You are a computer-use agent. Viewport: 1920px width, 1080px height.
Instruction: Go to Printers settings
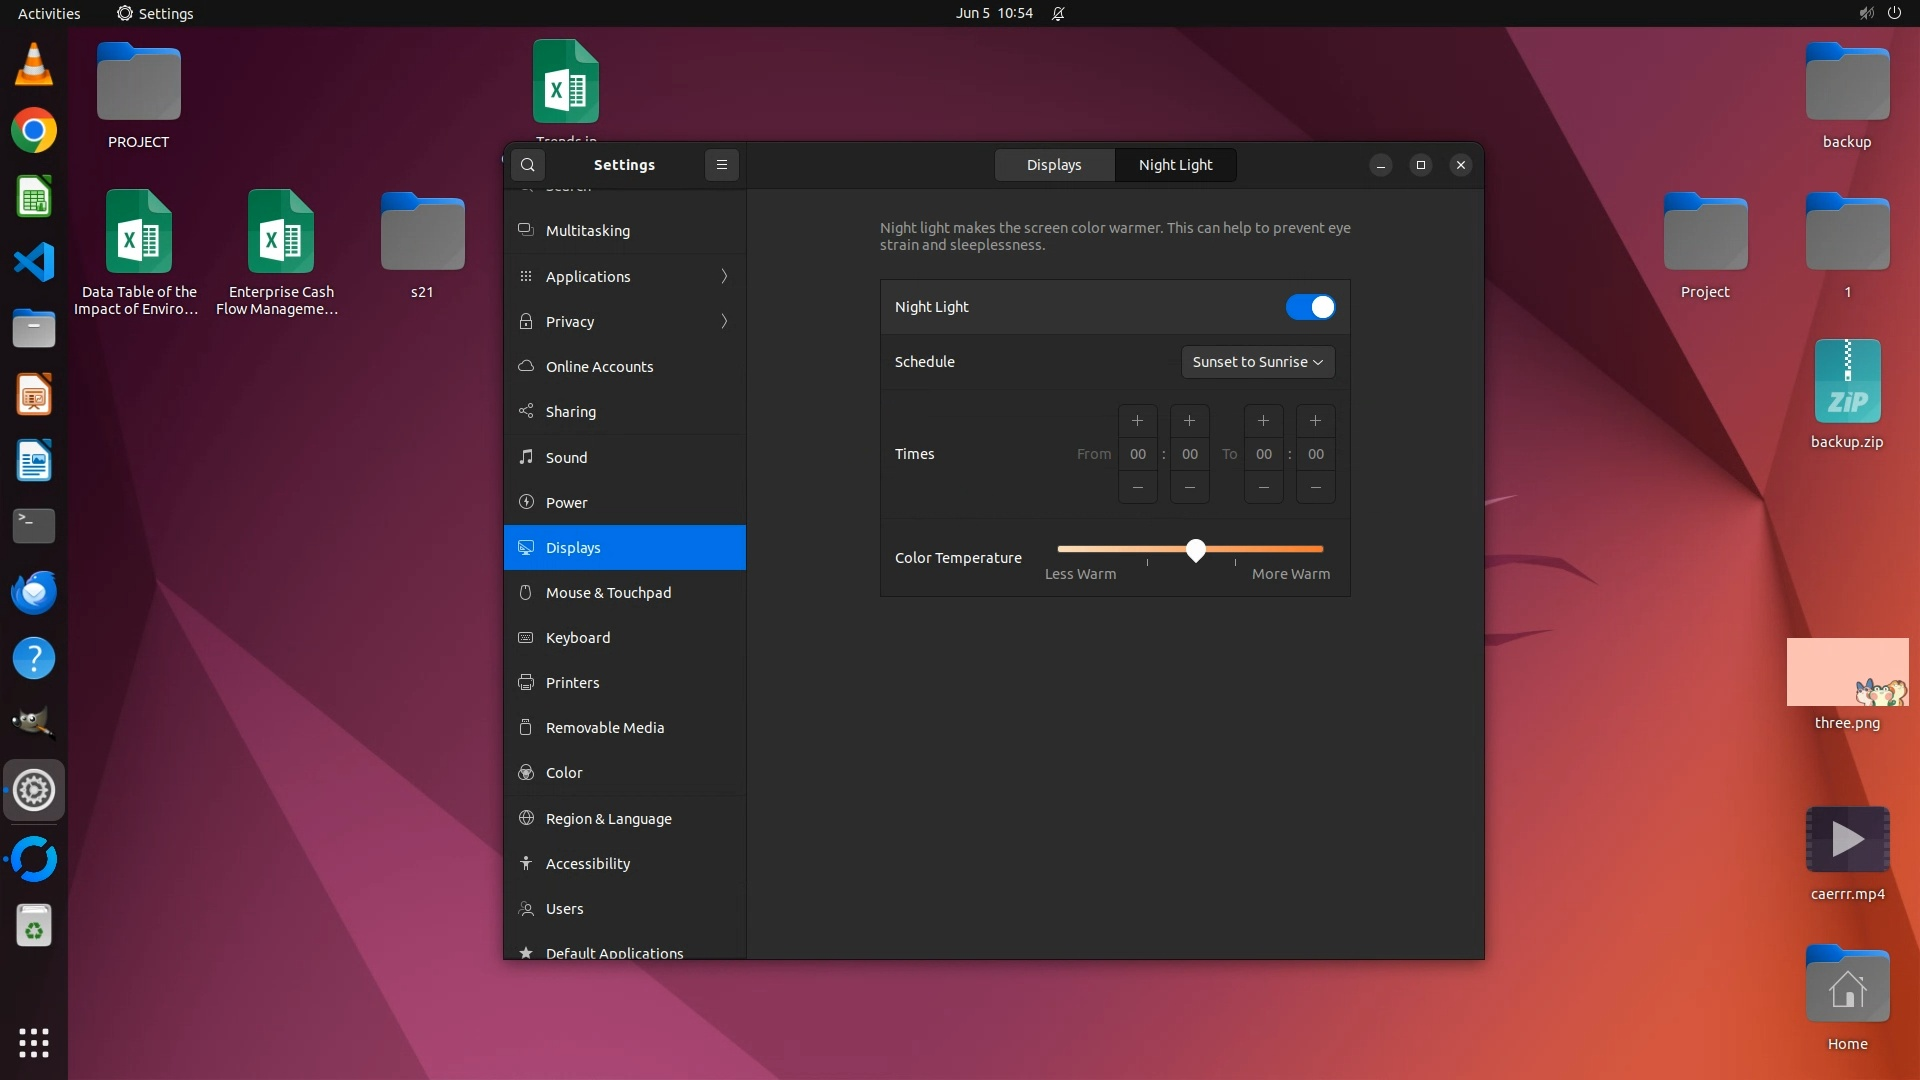coord(572,683)
